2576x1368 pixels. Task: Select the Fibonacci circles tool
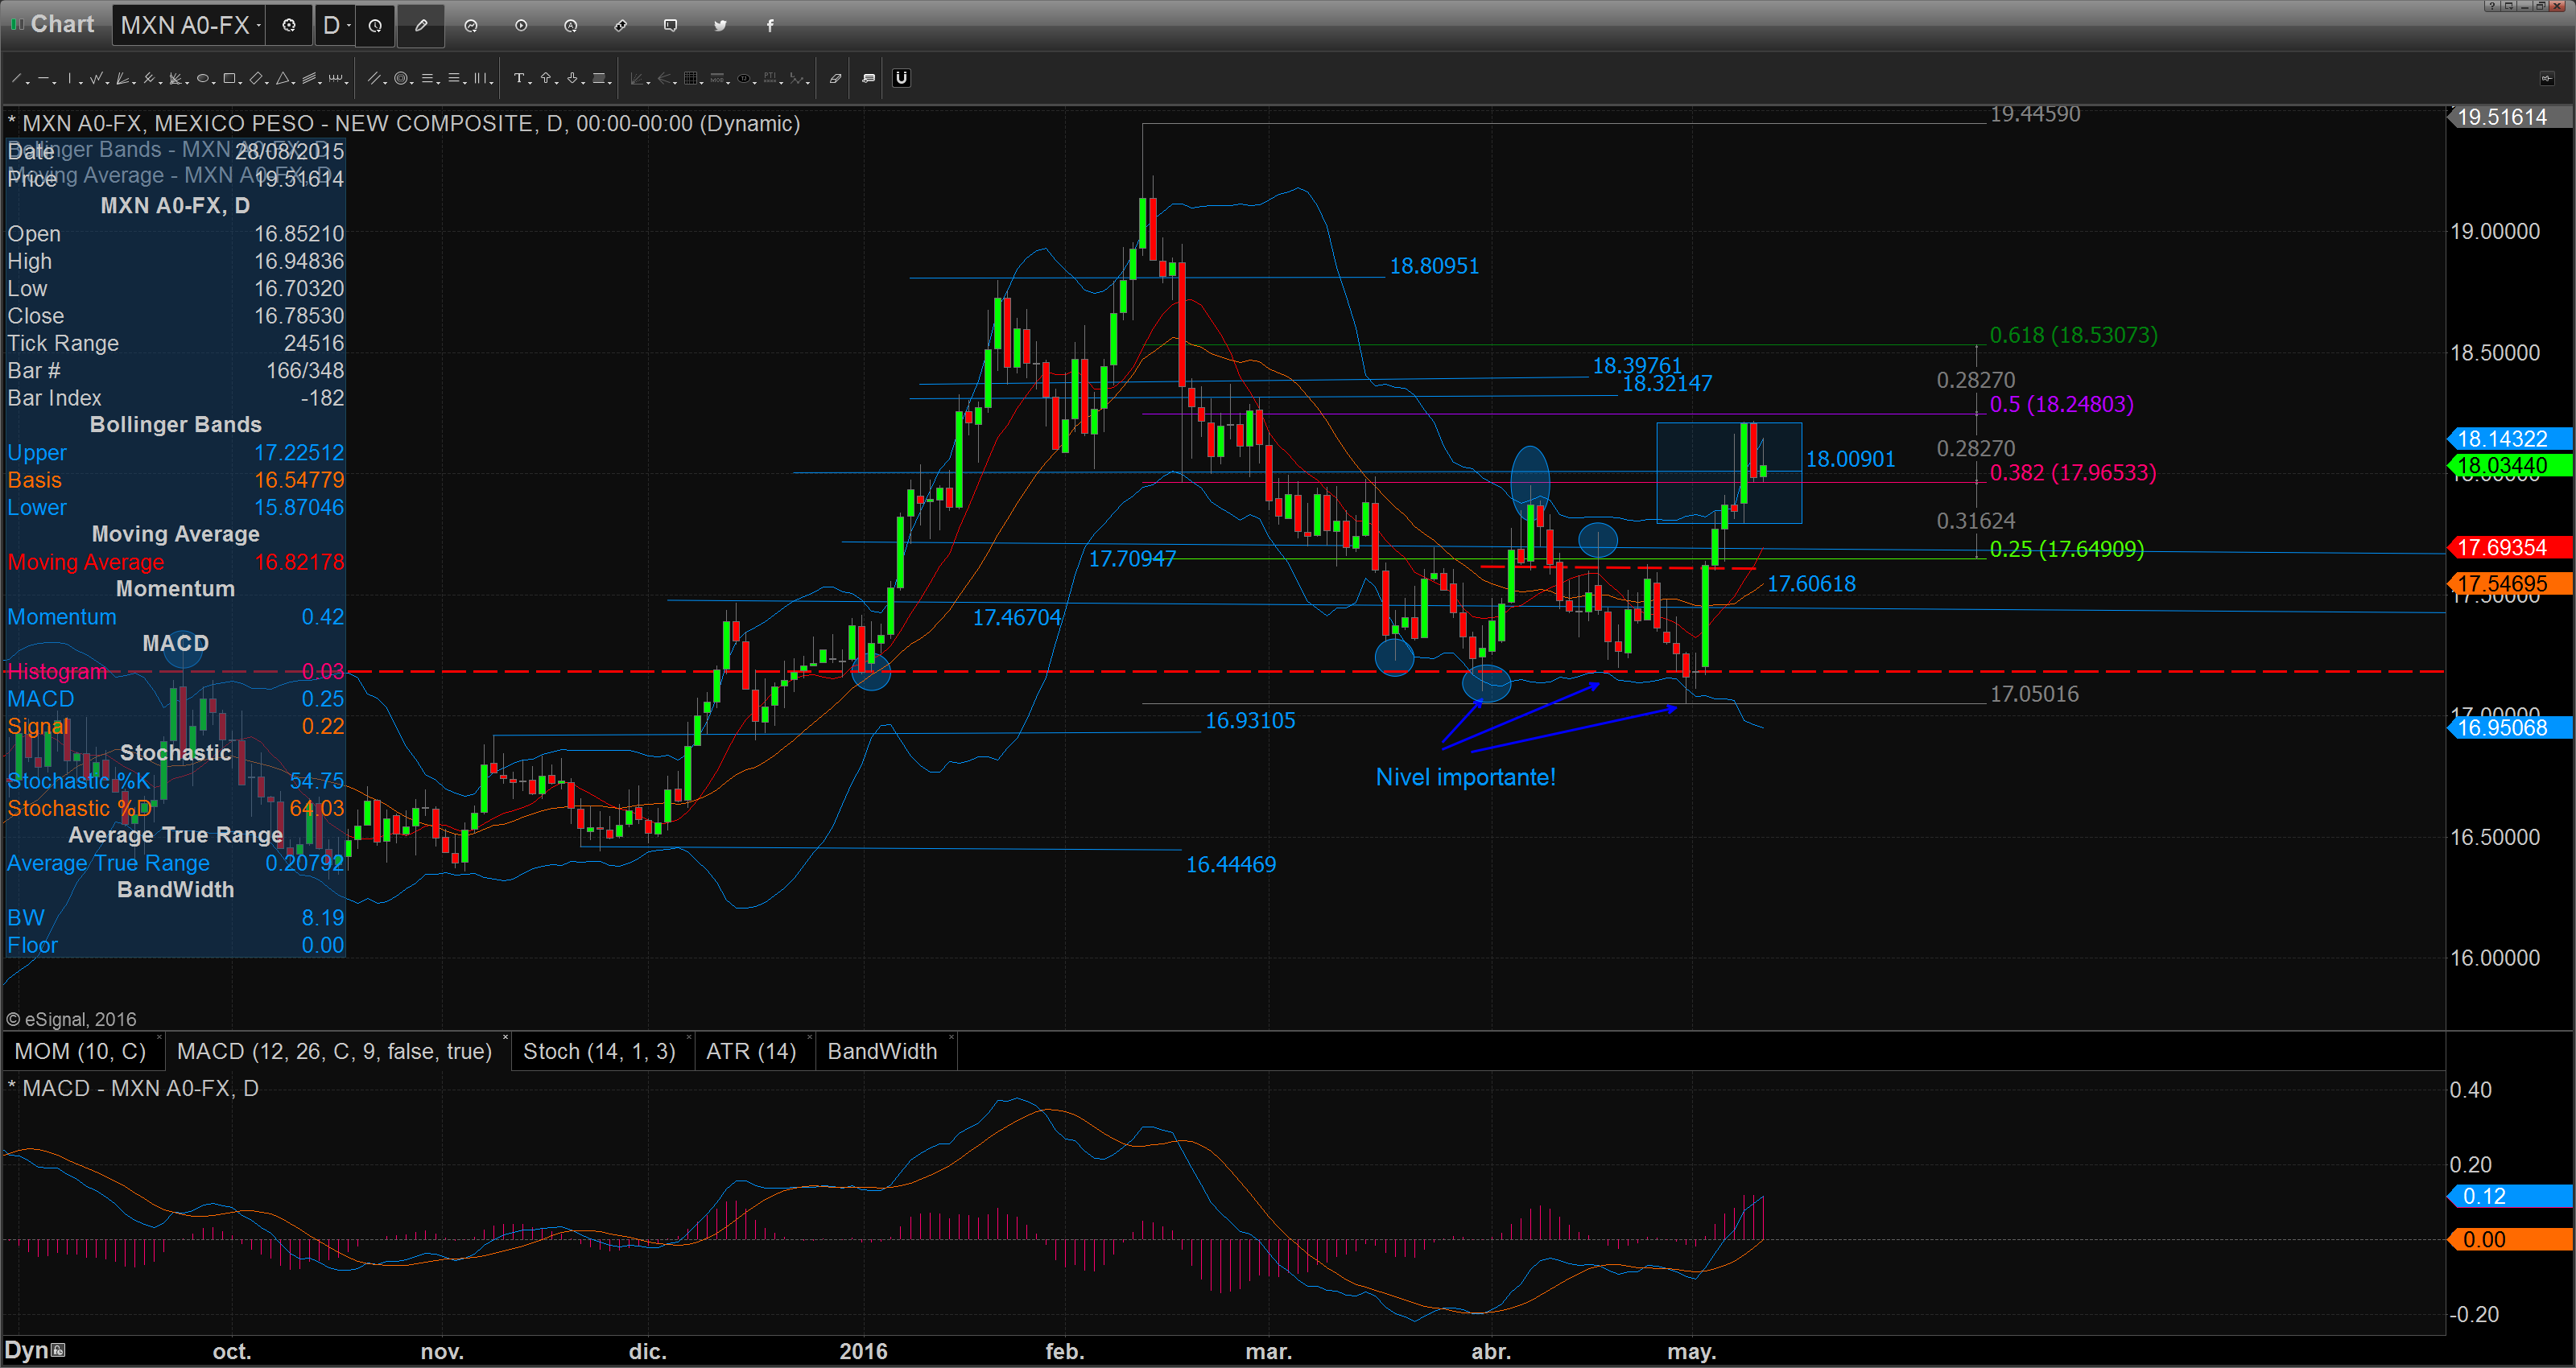point(401,78)
